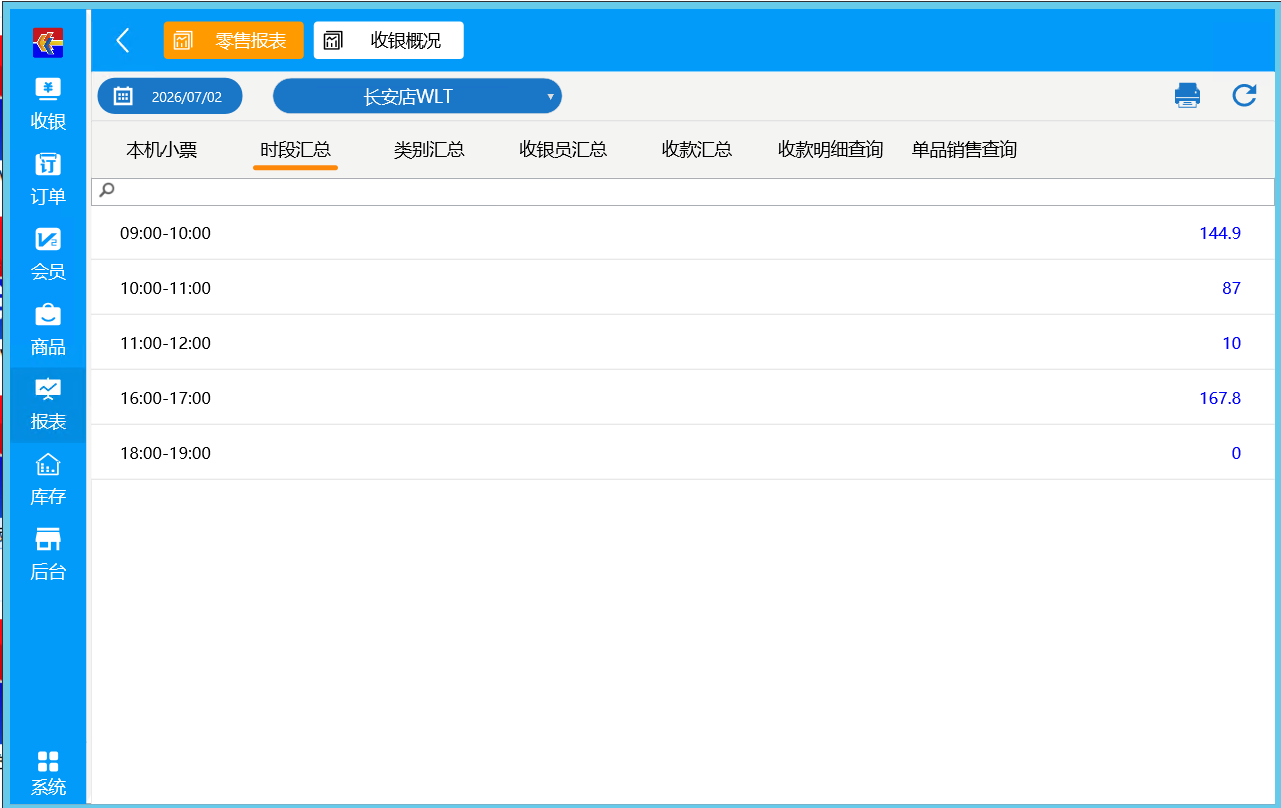Open the 后台 backend sidebar icon
The height and width of the screenshot is (808, 1281).
[48, 555]
